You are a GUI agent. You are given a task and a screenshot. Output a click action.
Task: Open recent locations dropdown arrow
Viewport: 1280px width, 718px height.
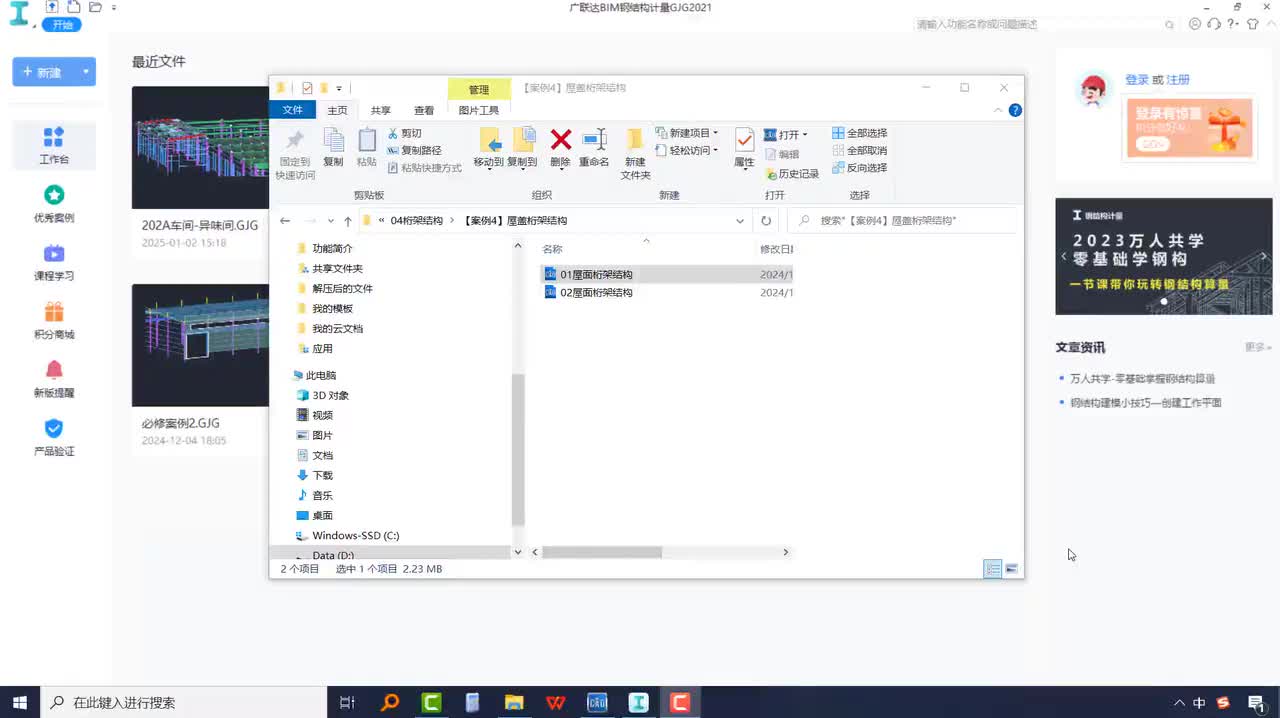331,221
